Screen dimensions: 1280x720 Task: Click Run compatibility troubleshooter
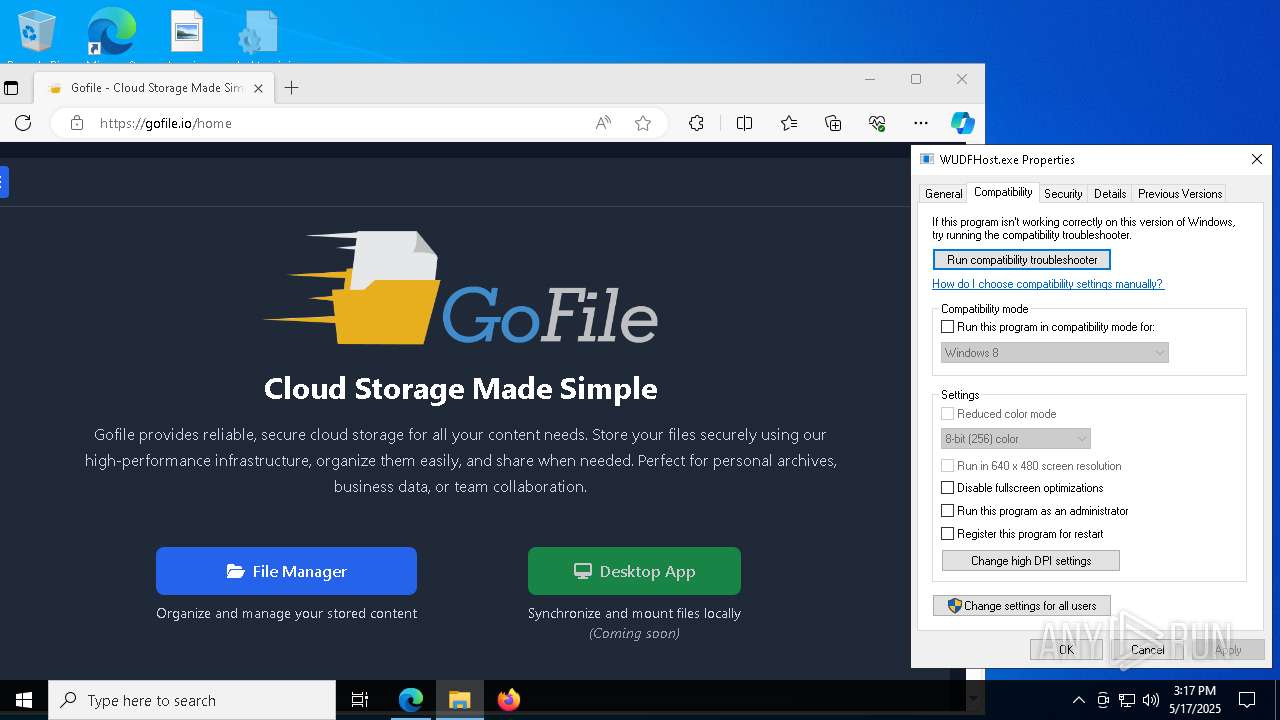(x=1022, y=260)
